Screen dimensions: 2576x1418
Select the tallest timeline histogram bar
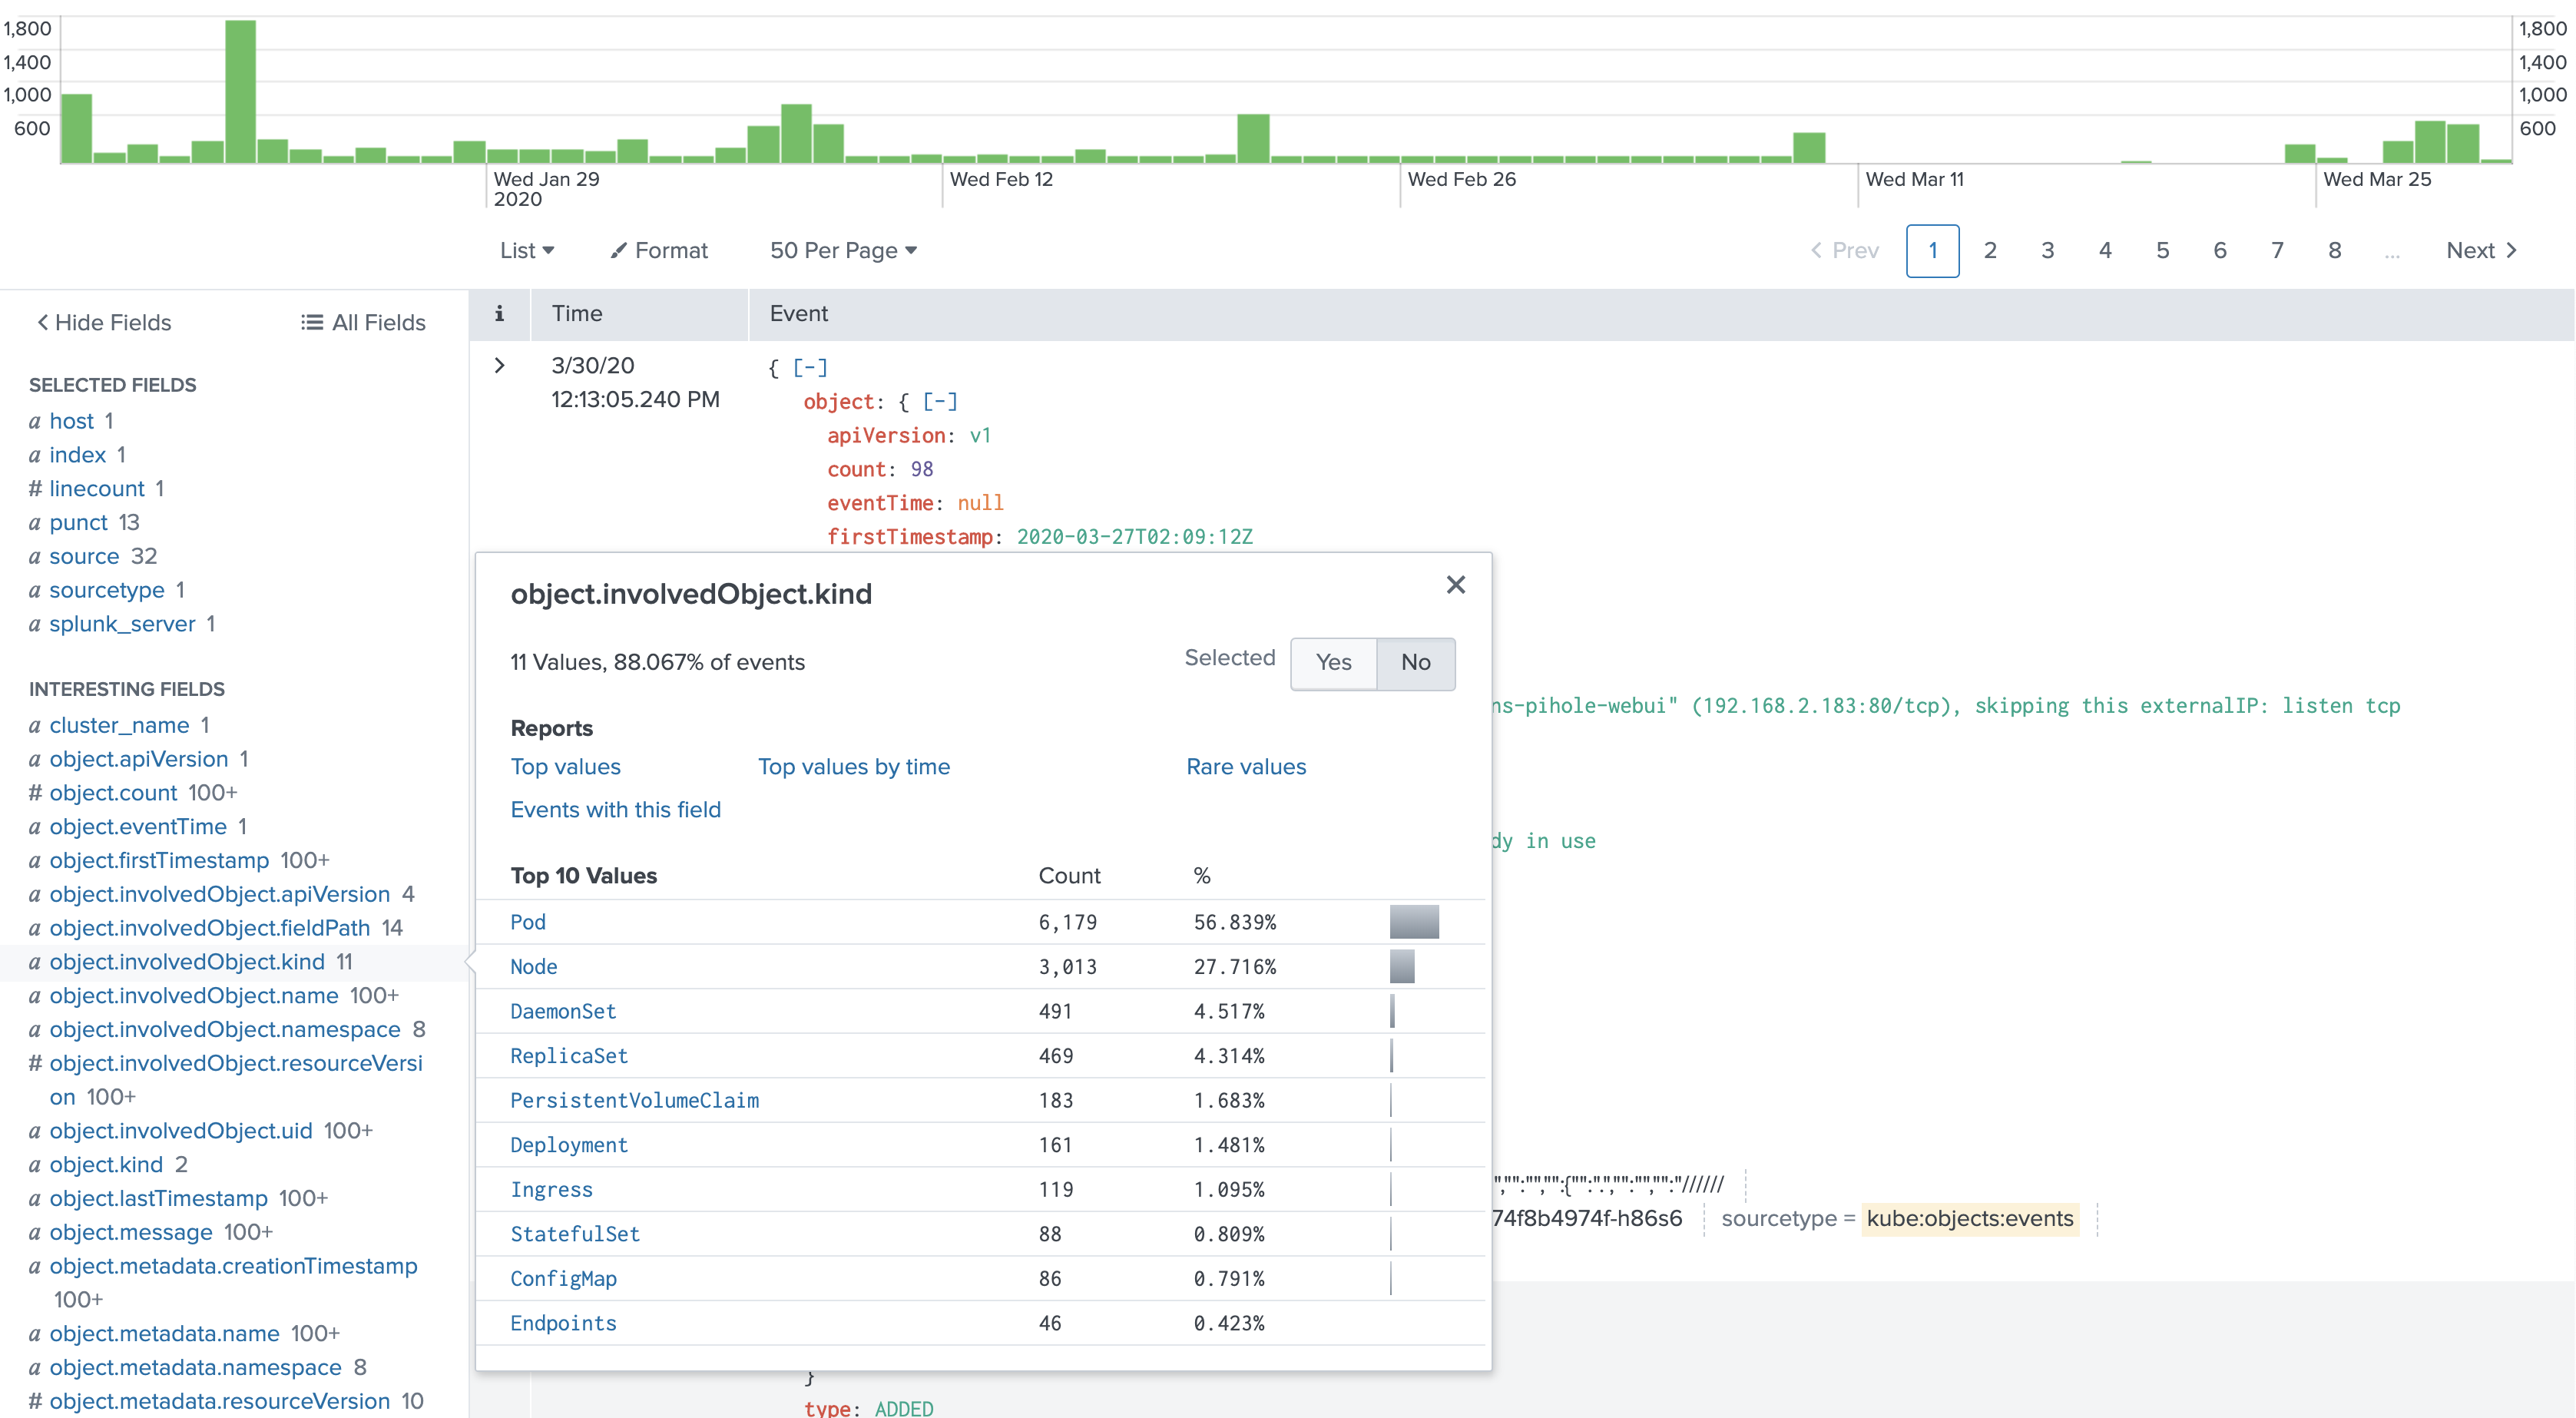240,91
